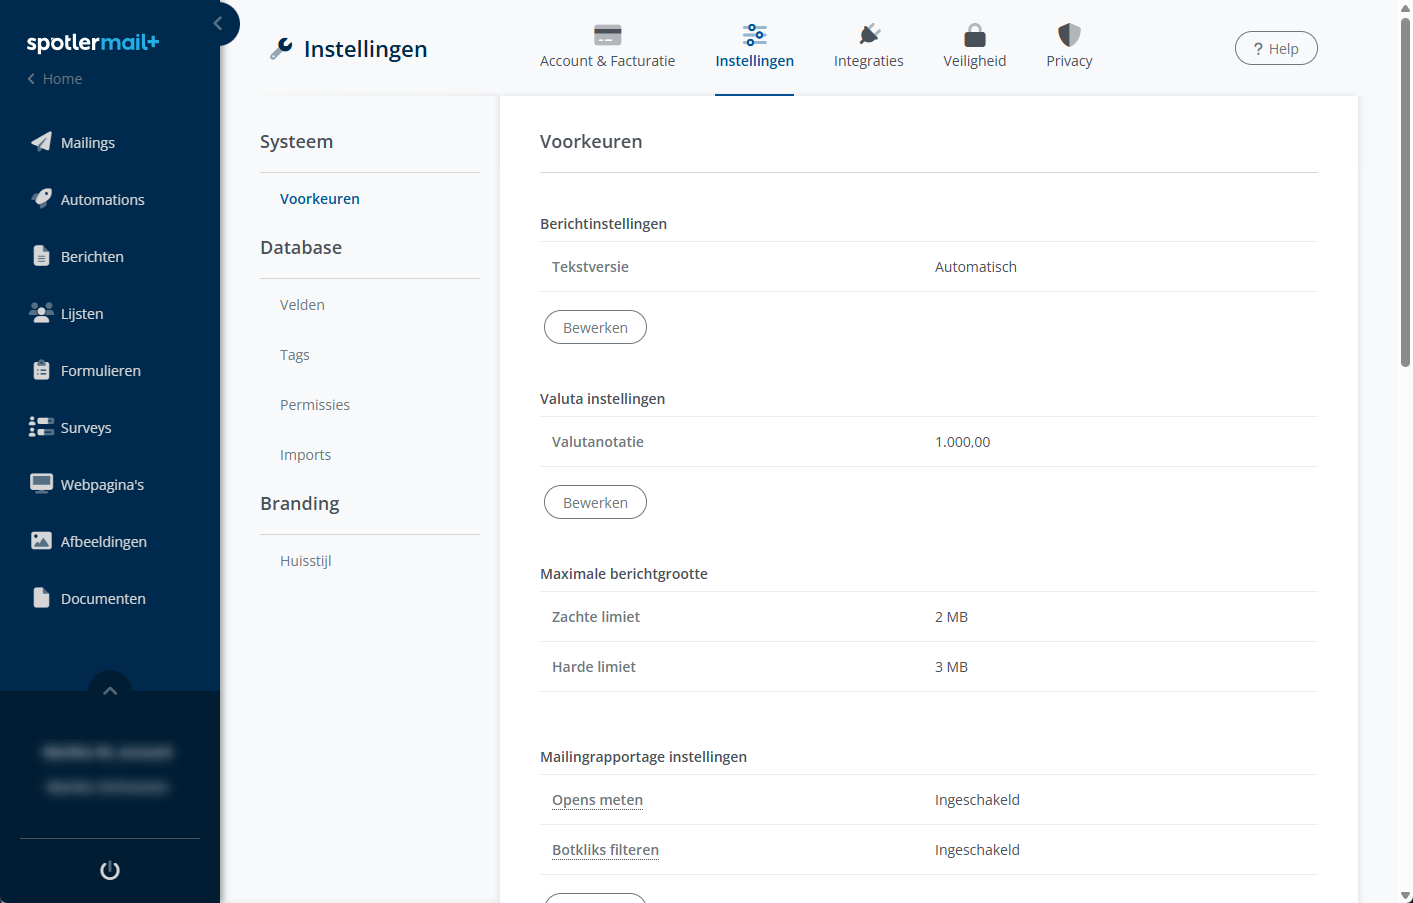Open Automations menu label
The height and width of the screenshot is (903, 1413).
(103, 200)
